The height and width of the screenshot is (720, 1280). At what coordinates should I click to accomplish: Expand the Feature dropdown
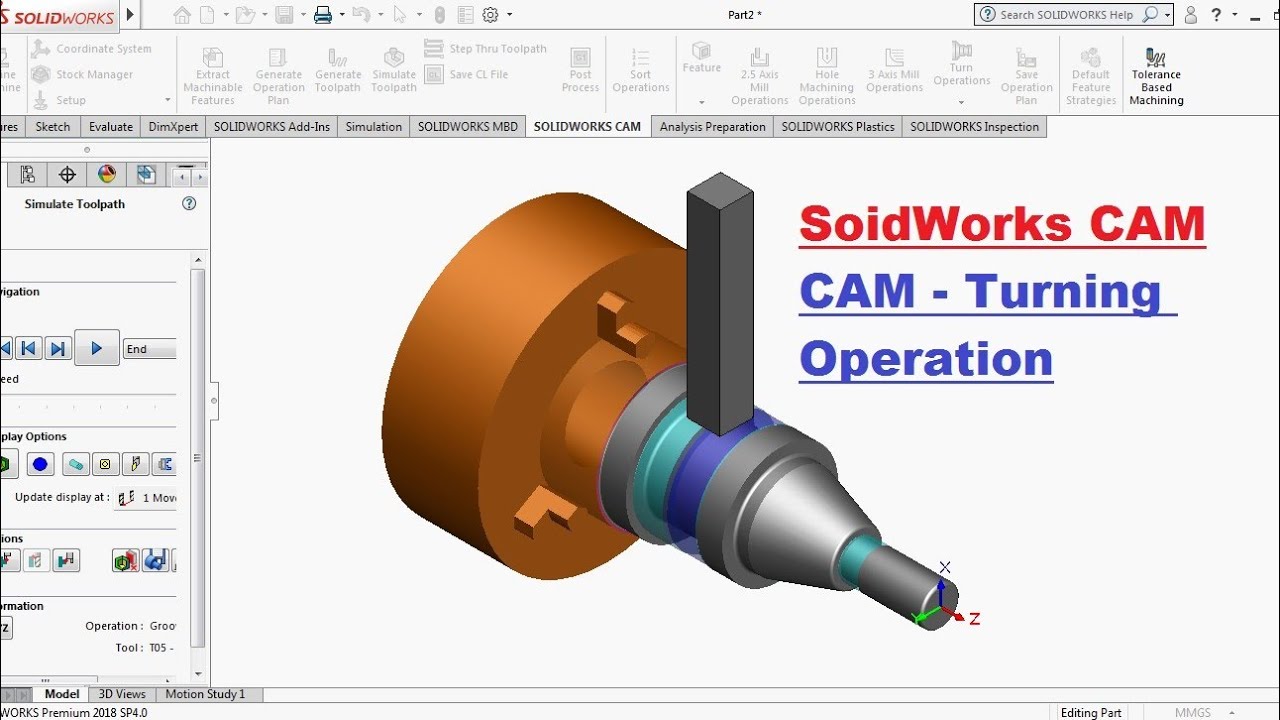701,102
